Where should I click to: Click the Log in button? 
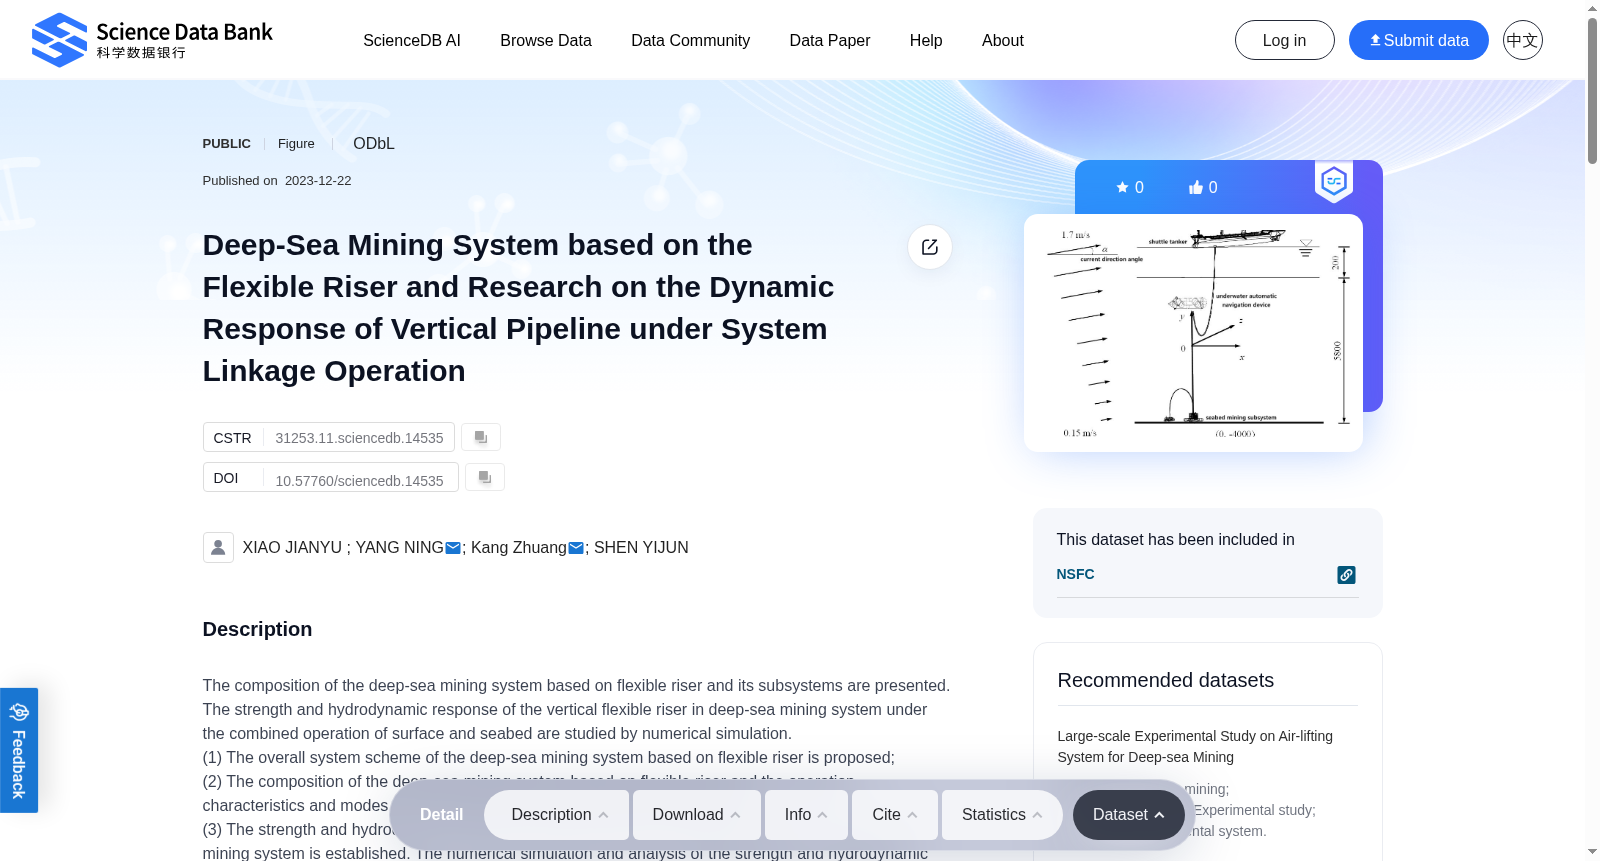(x=1284, y=40)
